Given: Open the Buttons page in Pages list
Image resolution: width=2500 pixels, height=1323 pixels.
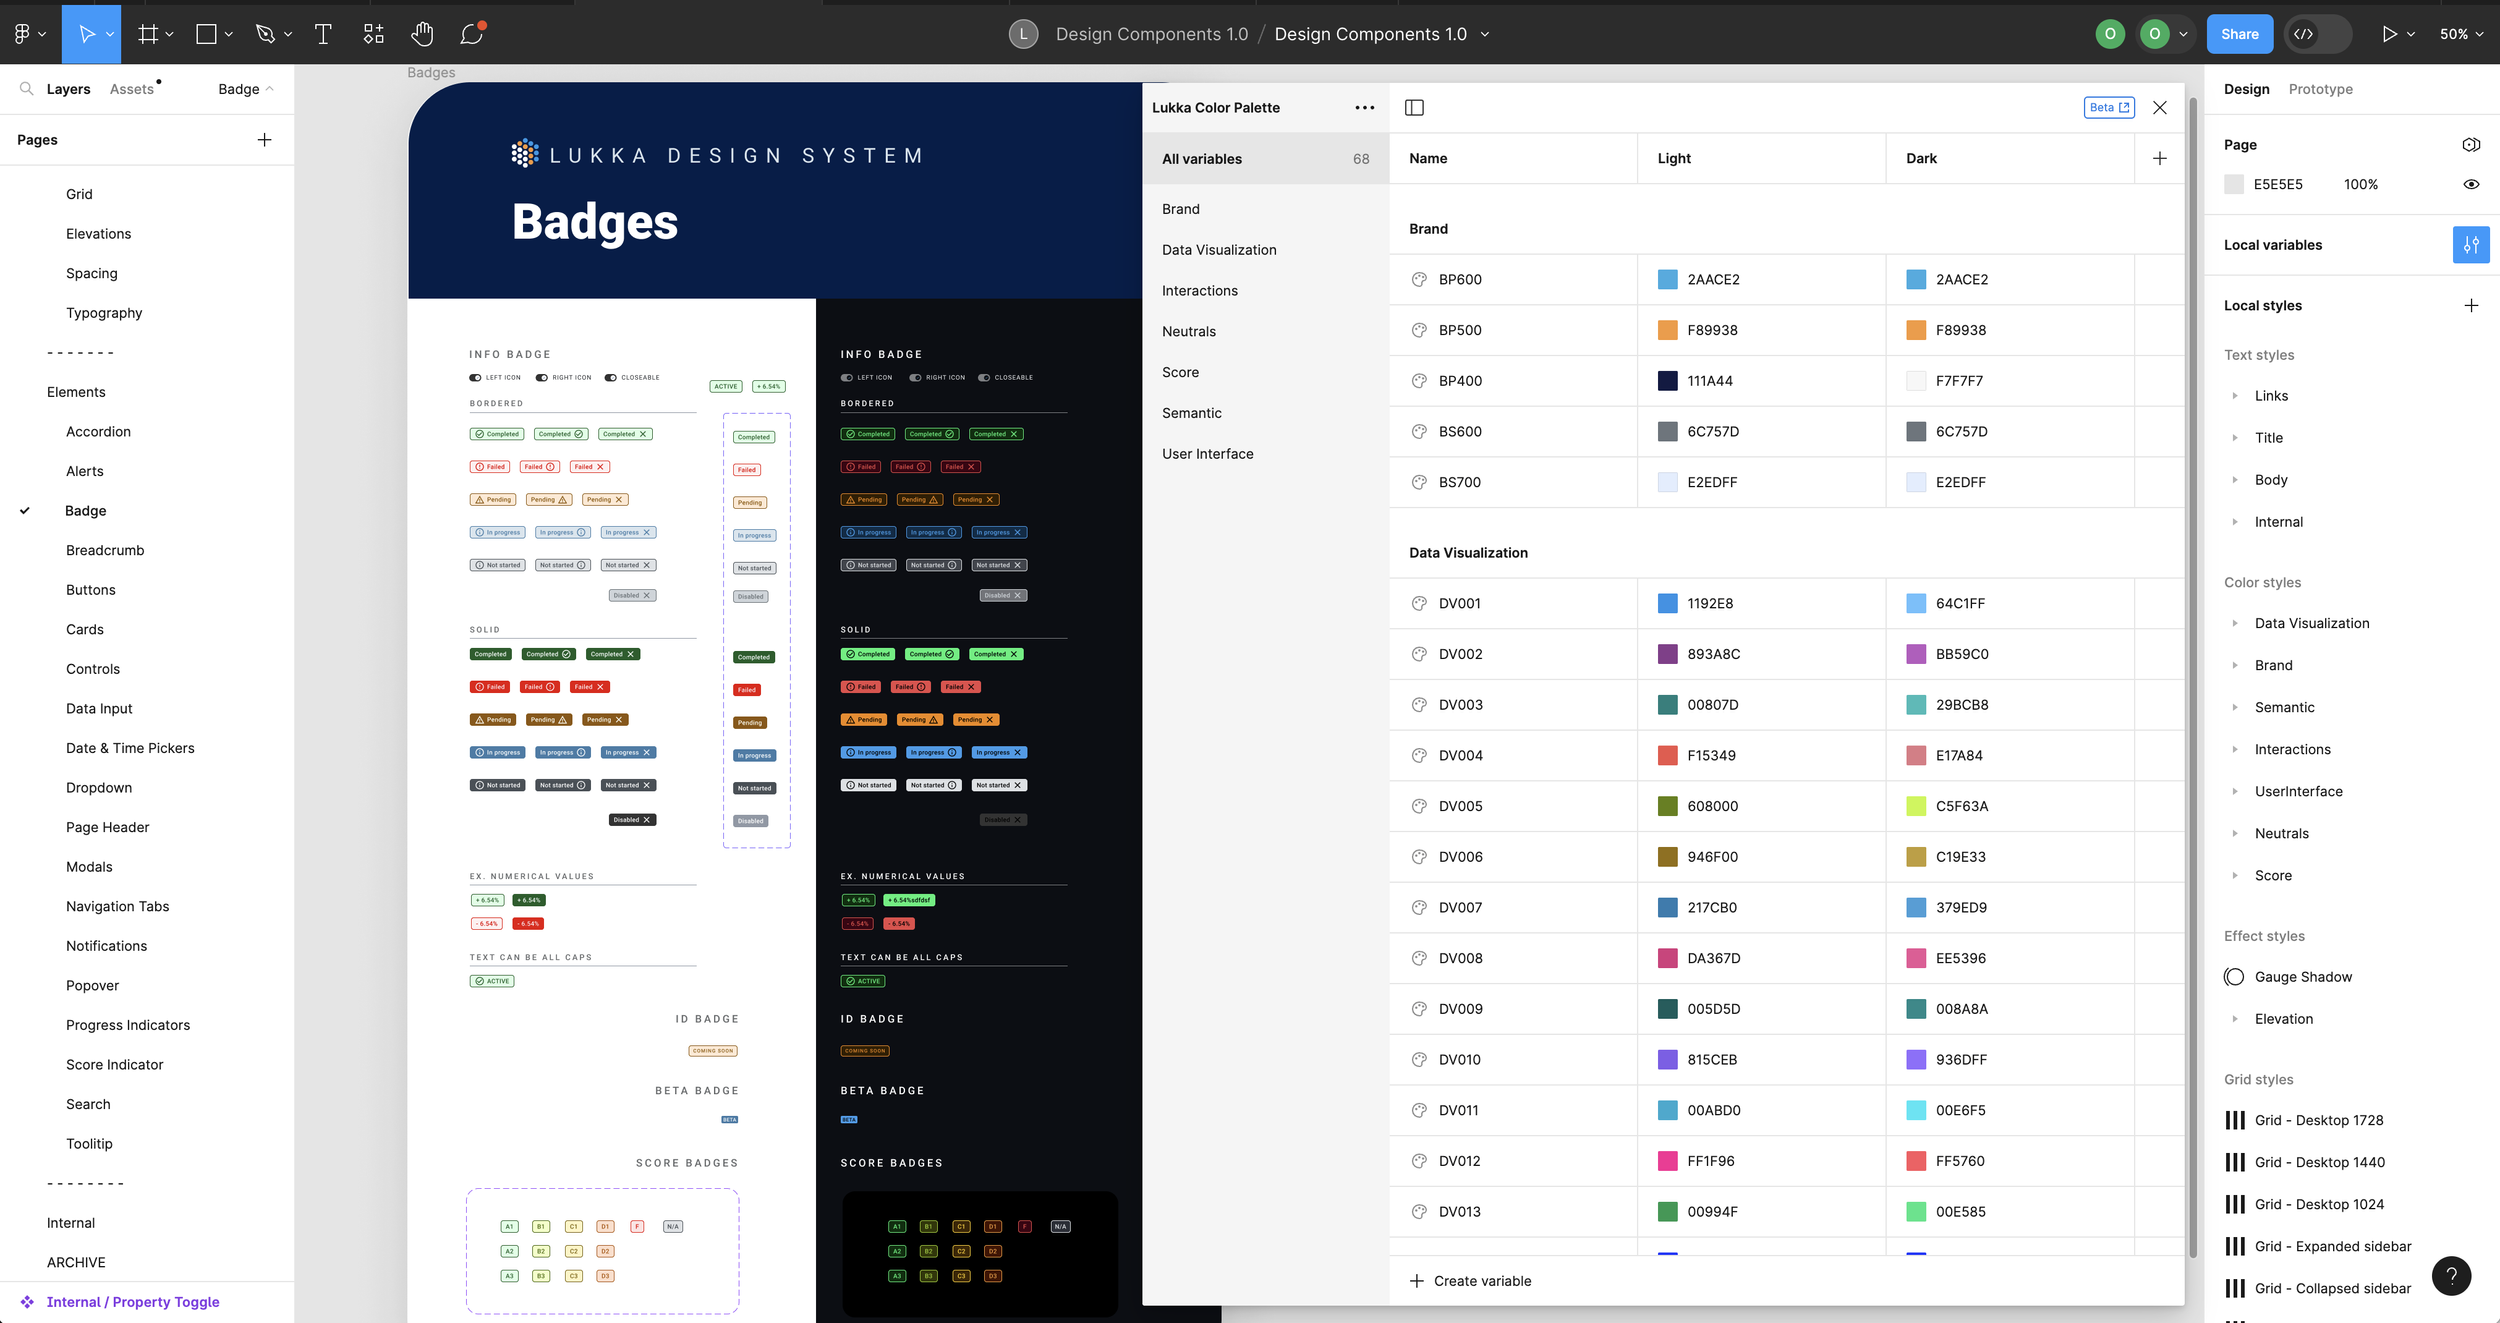Looking at the screenshot, I should [91, 590].
